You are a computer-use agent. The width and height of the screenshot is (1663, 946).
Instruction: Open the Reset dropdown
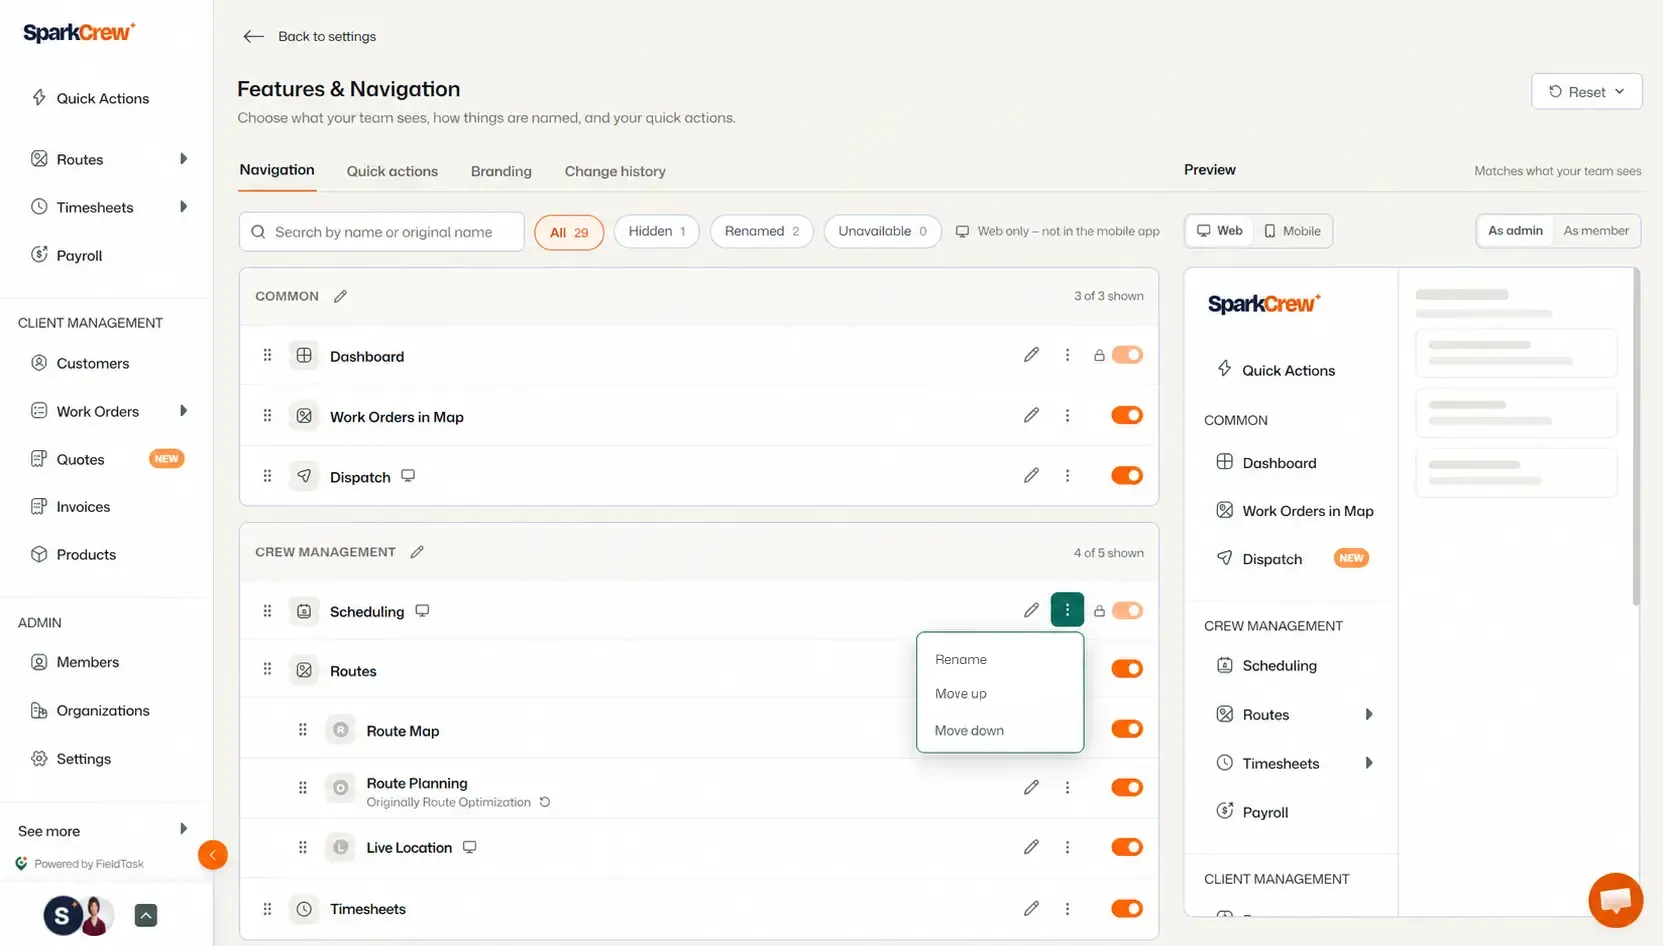[x=1586, y=91]
